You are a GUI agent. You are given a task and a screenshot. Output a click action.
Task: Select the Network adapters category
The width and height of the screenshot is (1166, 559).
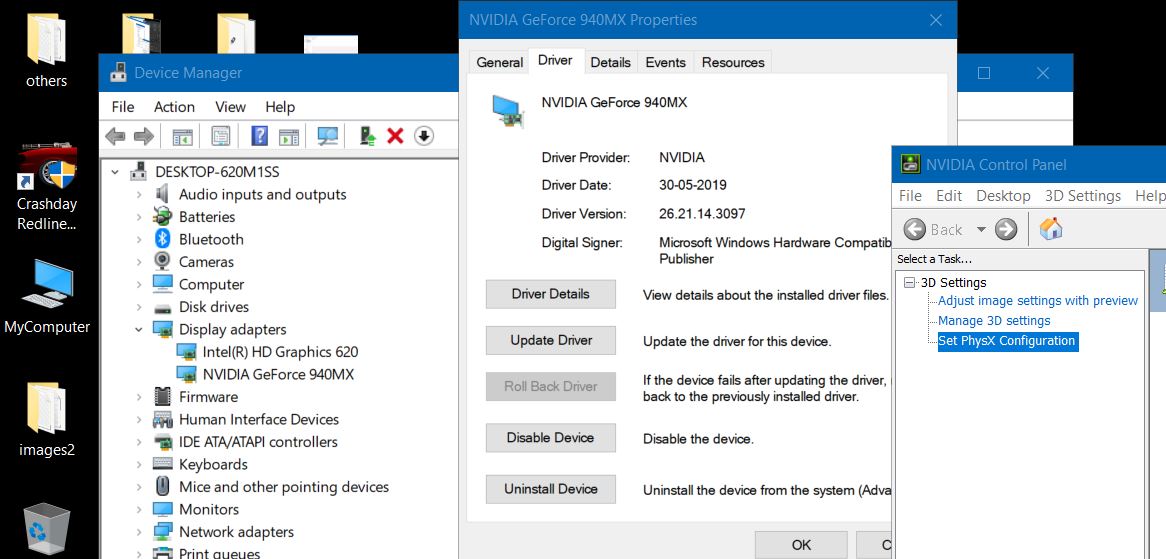236,532
